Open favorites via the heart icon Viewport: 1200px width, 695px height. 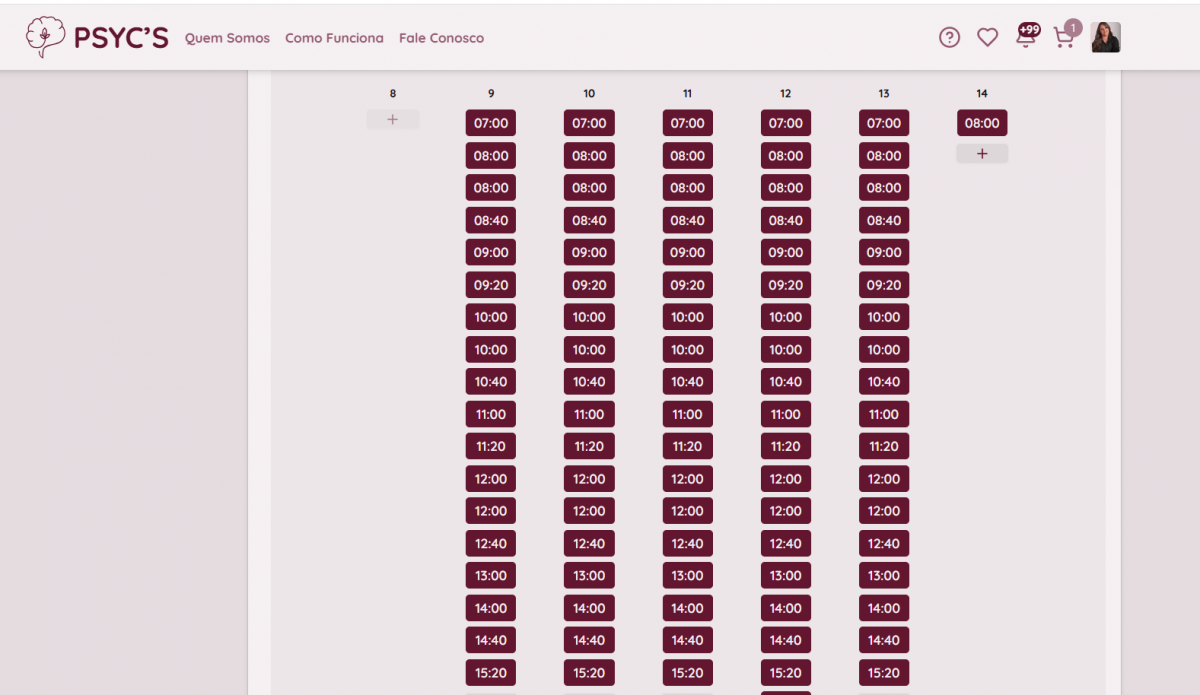click(987, 38)
